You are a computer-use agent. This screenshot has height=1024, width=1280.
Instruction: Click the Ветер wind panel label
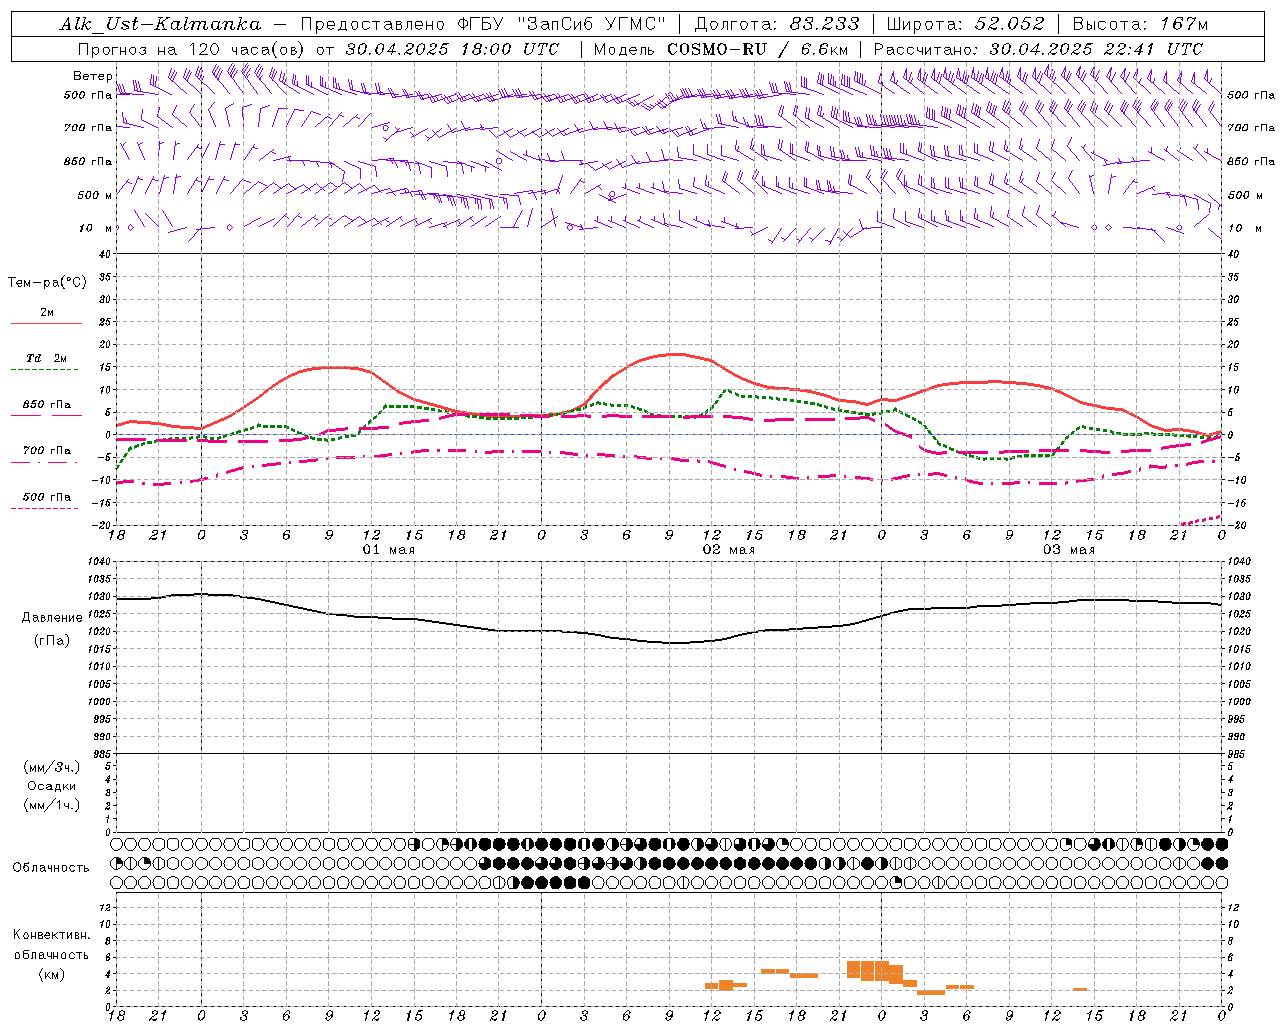[x=92, y=76]
